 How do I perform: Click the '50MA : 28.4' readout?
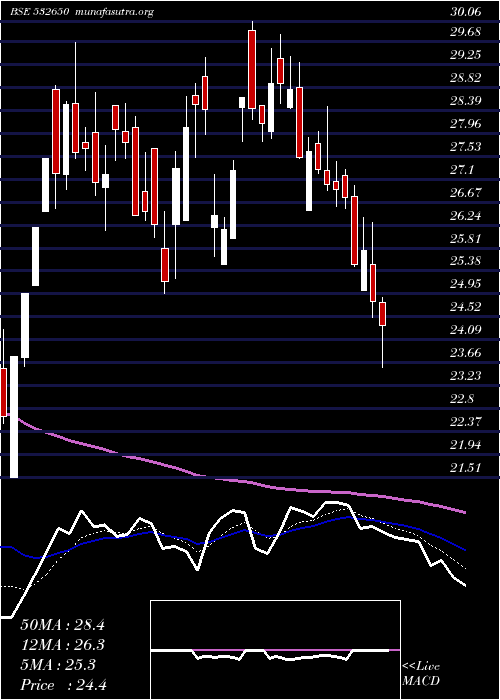[x=62, y=625]
